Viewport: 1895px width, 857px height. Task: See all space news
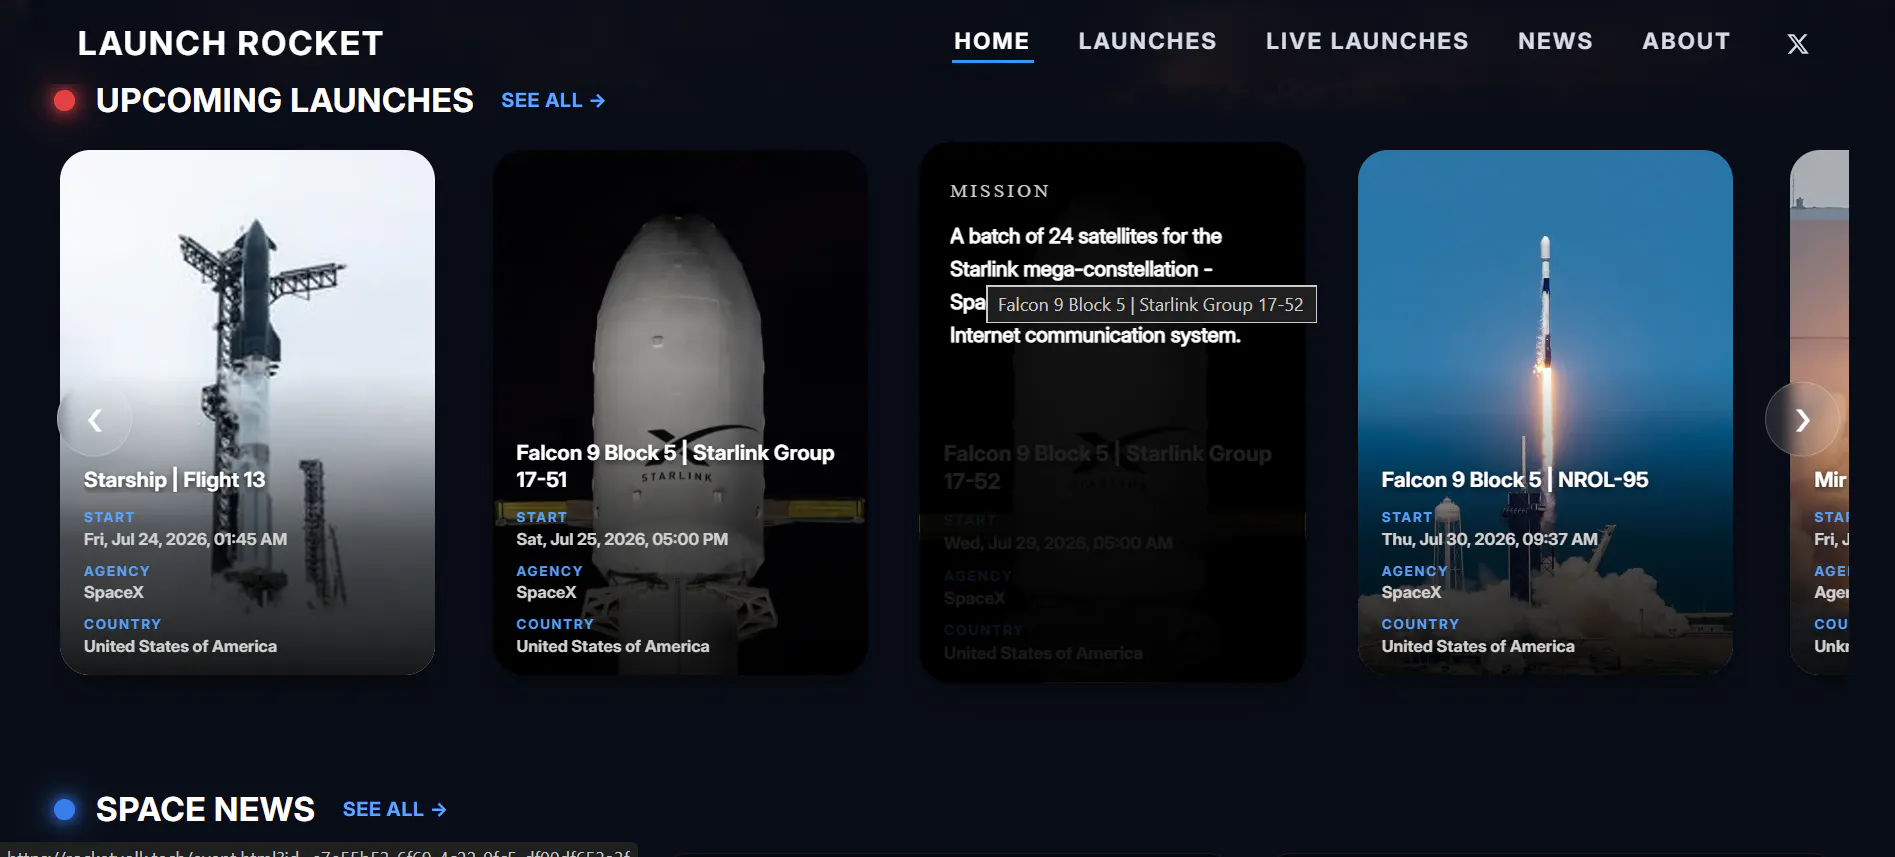pyautogui.click(x=395, y=809)
